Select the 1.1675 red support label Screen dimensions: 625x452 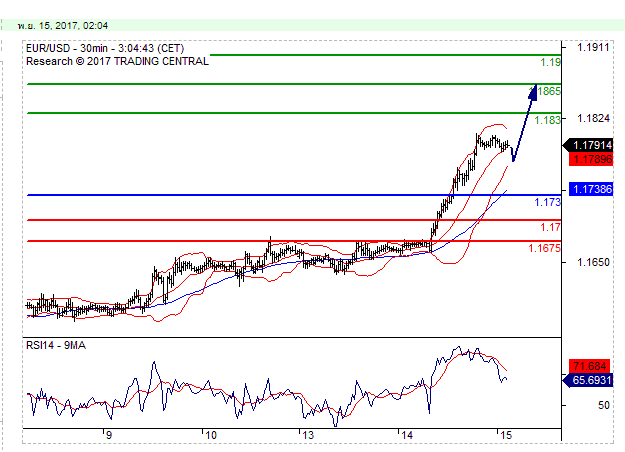point(545,248)
